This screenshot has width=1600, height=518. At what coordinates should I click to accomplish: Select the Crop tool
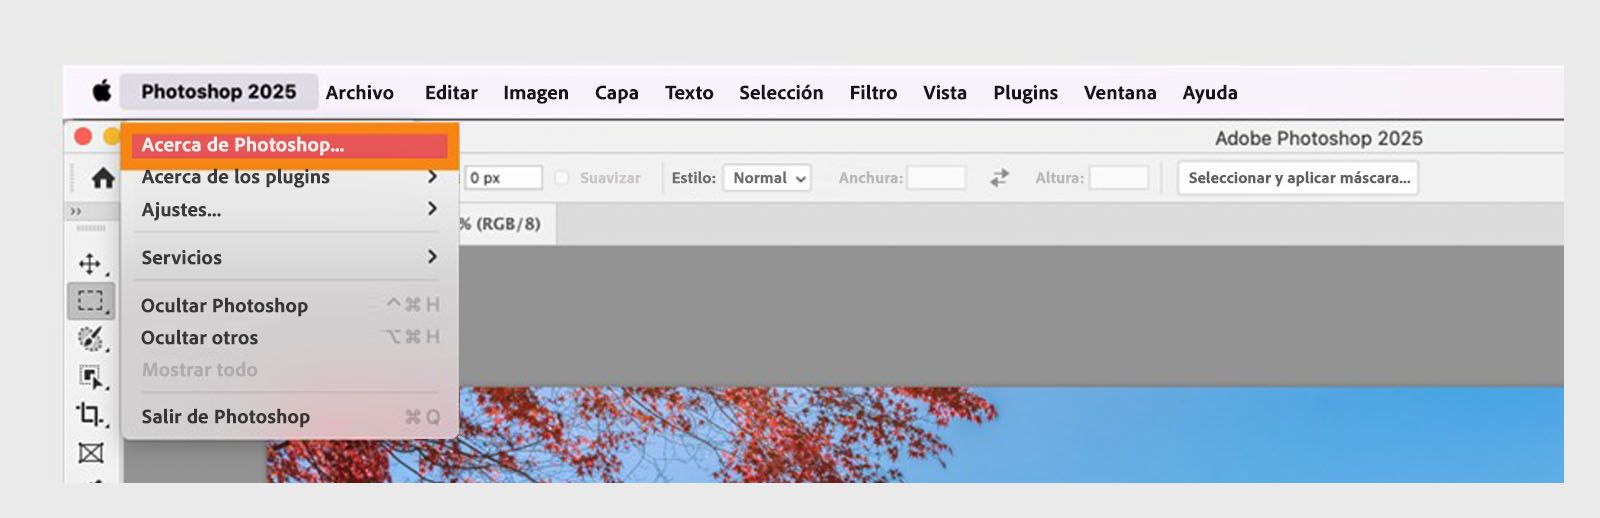click(90, 414)
